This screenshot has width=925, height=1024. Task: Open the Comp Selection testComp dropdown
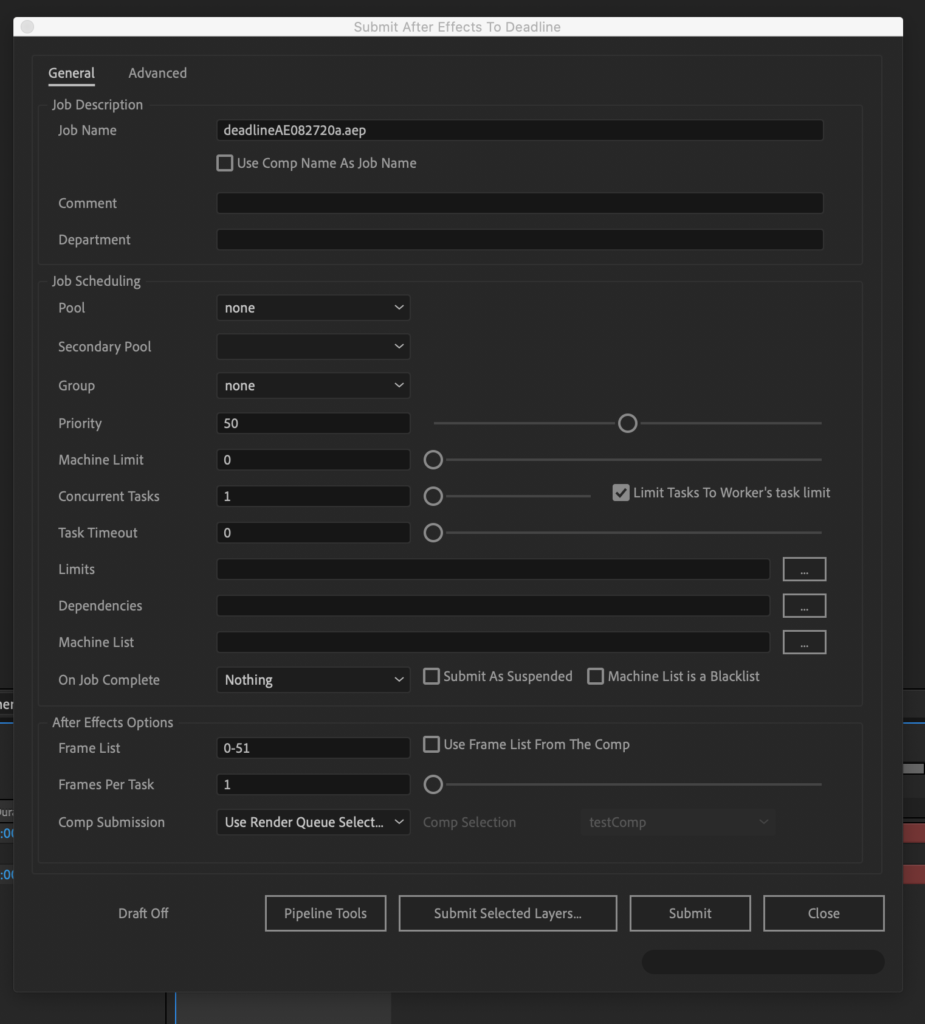(679, 822)
